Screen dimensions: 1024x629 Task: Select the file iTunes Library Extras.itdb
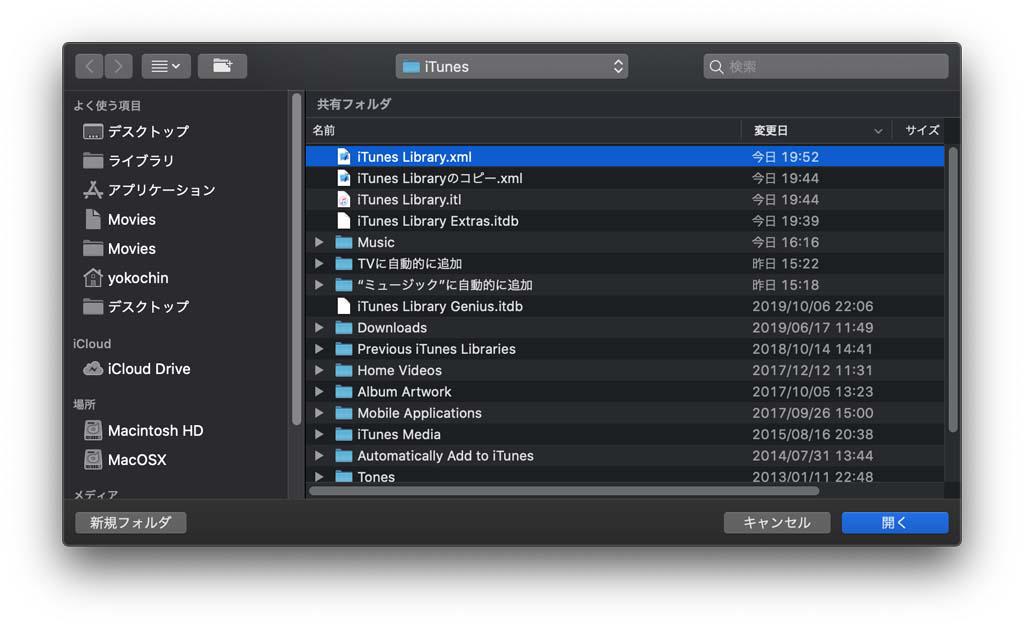point(625,221)
